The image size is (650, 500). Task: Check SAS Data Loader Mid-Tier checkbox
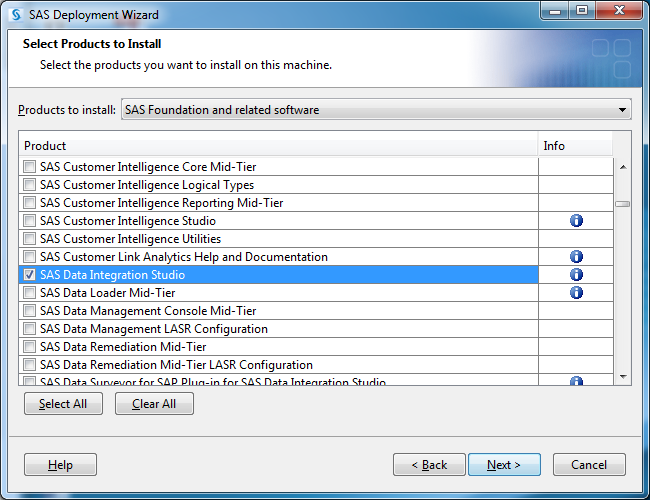pyautogui.click(x=29, y=293)
